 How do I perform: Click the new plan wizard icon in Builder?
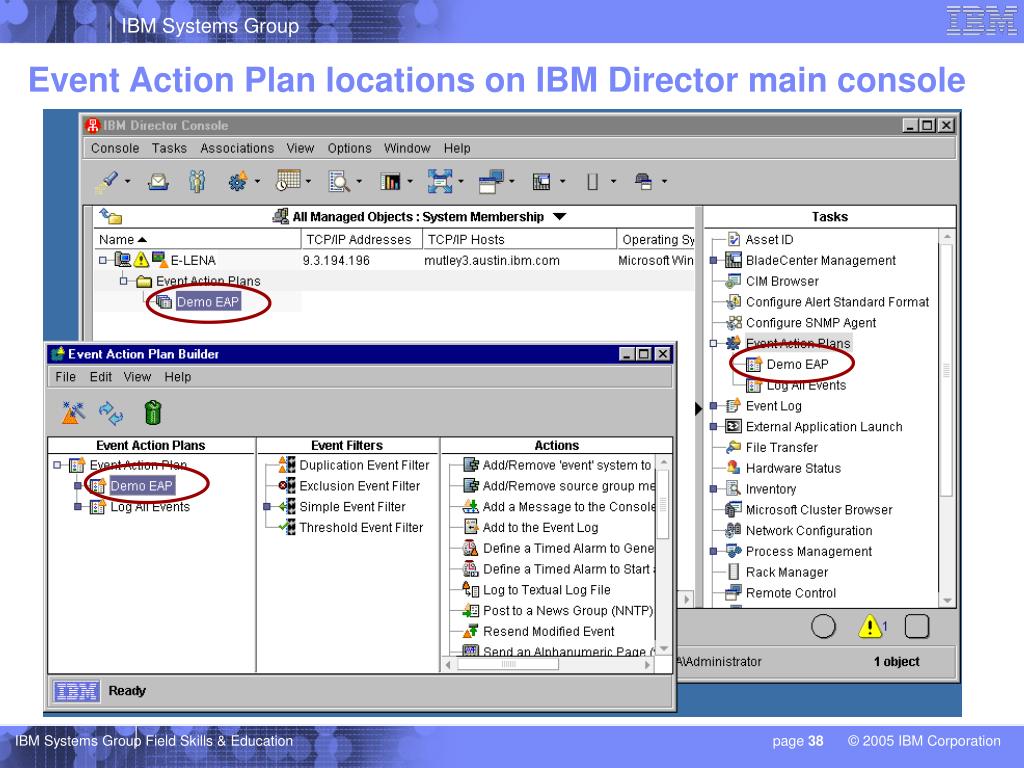(73, 413)
